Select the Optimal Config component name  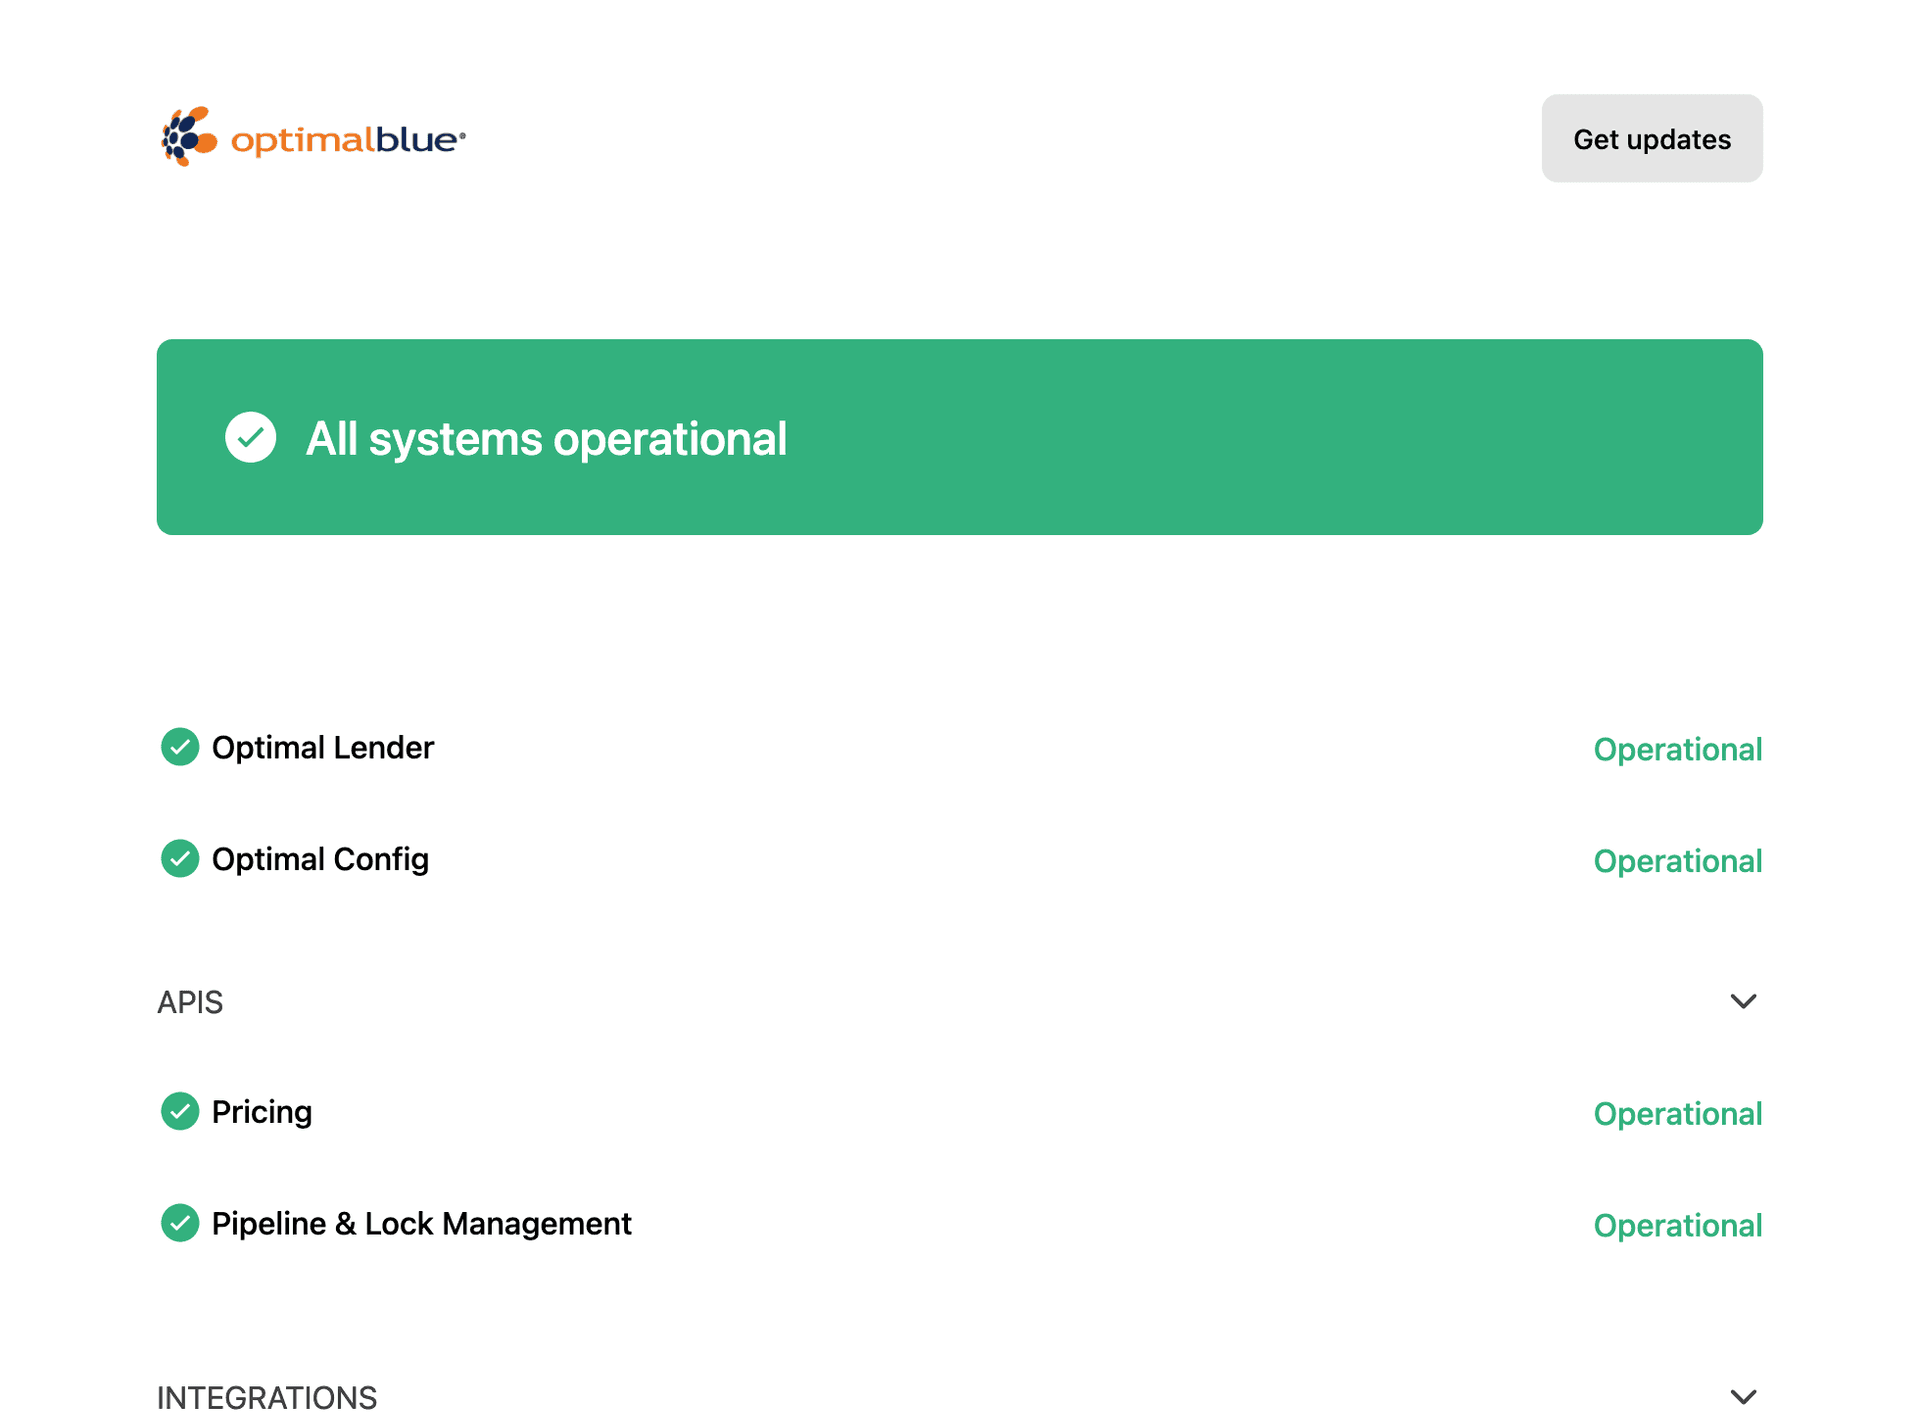320,860
